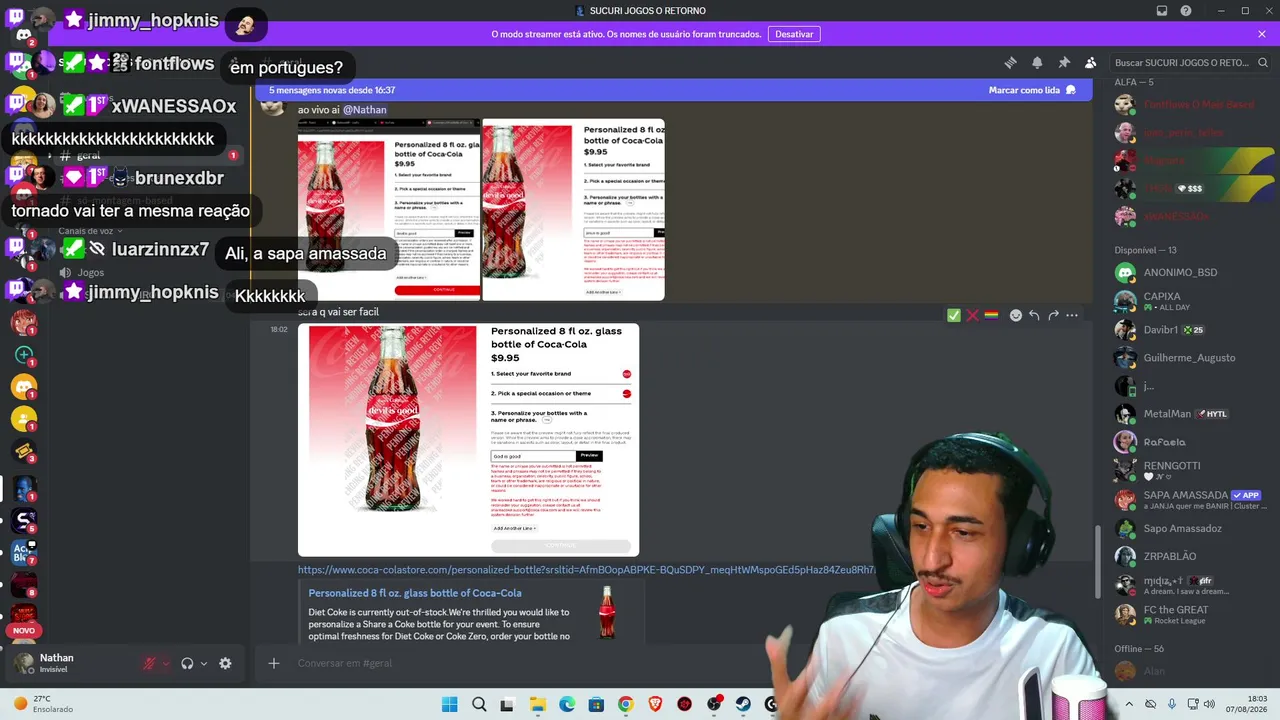Open File Explorer from taskbar
The height and width of the screenshot is (720, 1280).
[538, 704]
